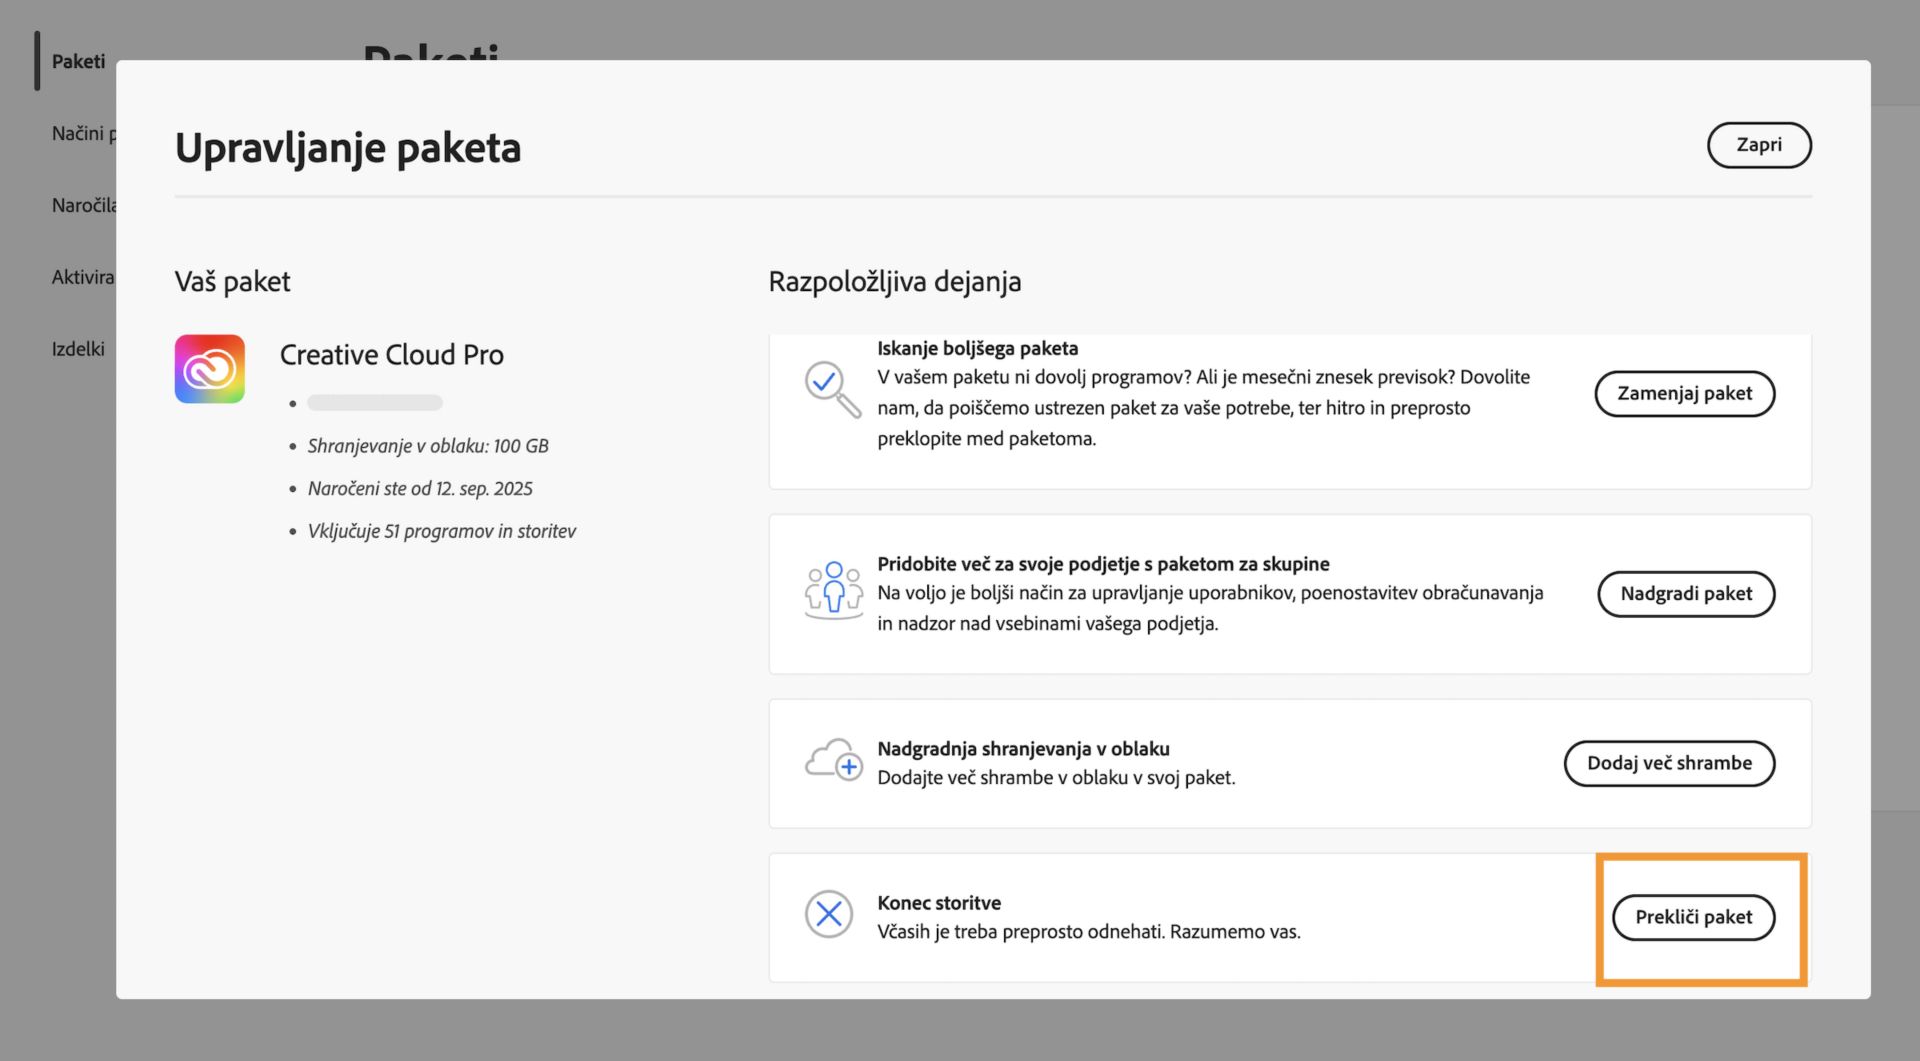Select the Izdelki sidebar item

point(78,349)
